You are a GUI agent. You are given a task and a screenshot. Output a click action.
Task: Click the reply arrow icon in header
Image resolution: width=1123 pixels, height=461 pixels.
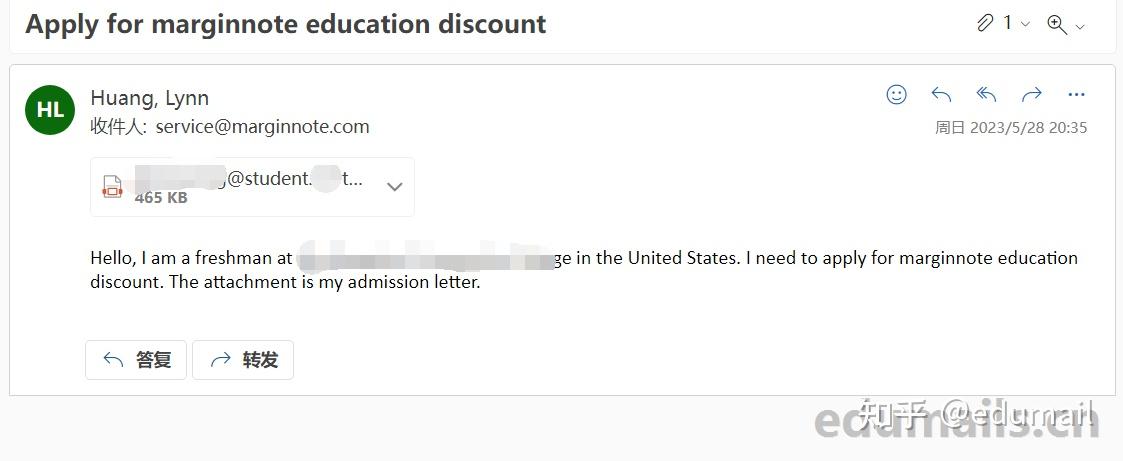(x=941, y=95)
